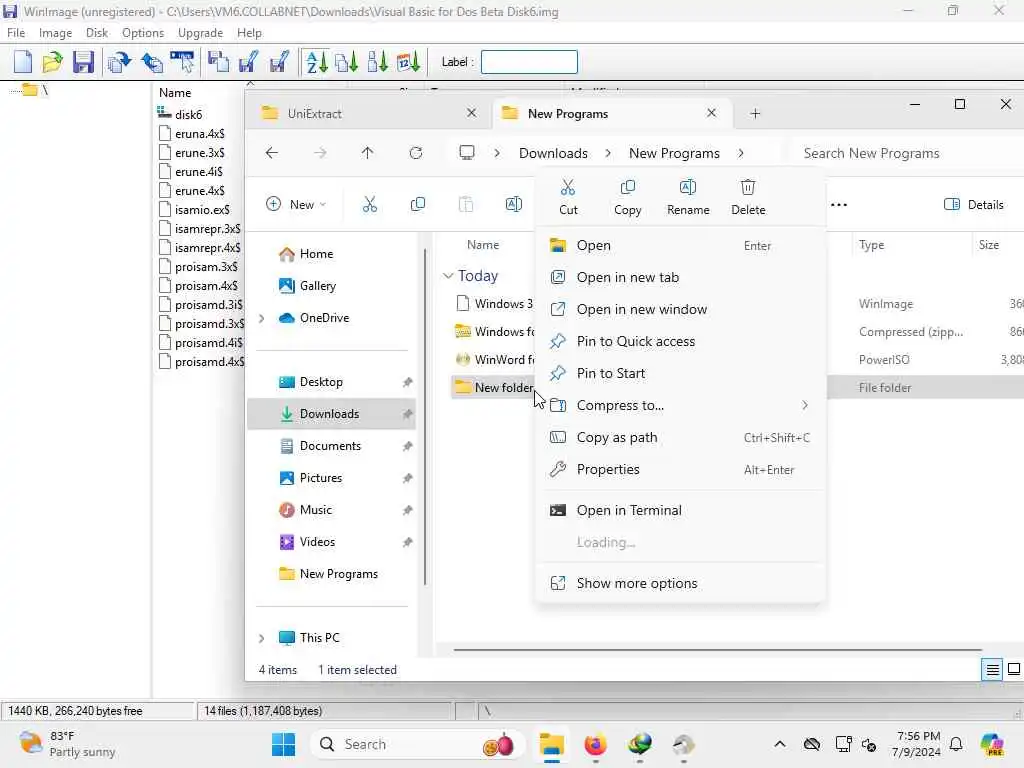Toggle the Details pane button
The width and height of the screenshot is (1024, 768).
point(974,204)
